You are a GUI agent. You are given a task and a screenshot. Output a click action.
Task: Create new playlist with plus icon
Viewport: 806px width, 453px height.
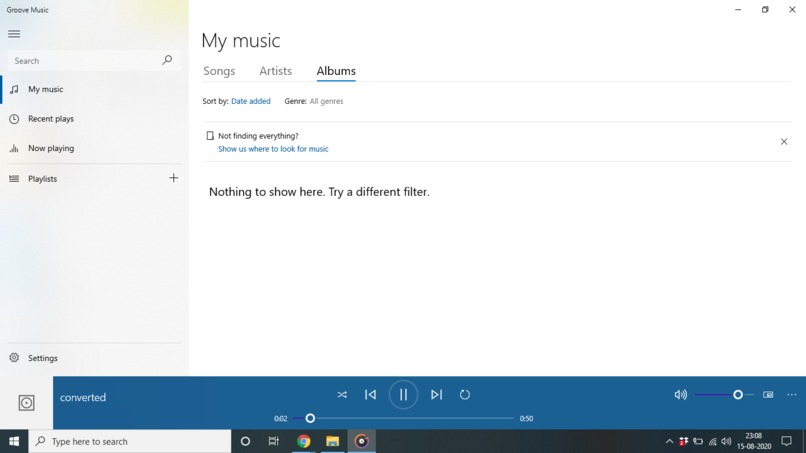pyautogui.click(x=174, y=178)
